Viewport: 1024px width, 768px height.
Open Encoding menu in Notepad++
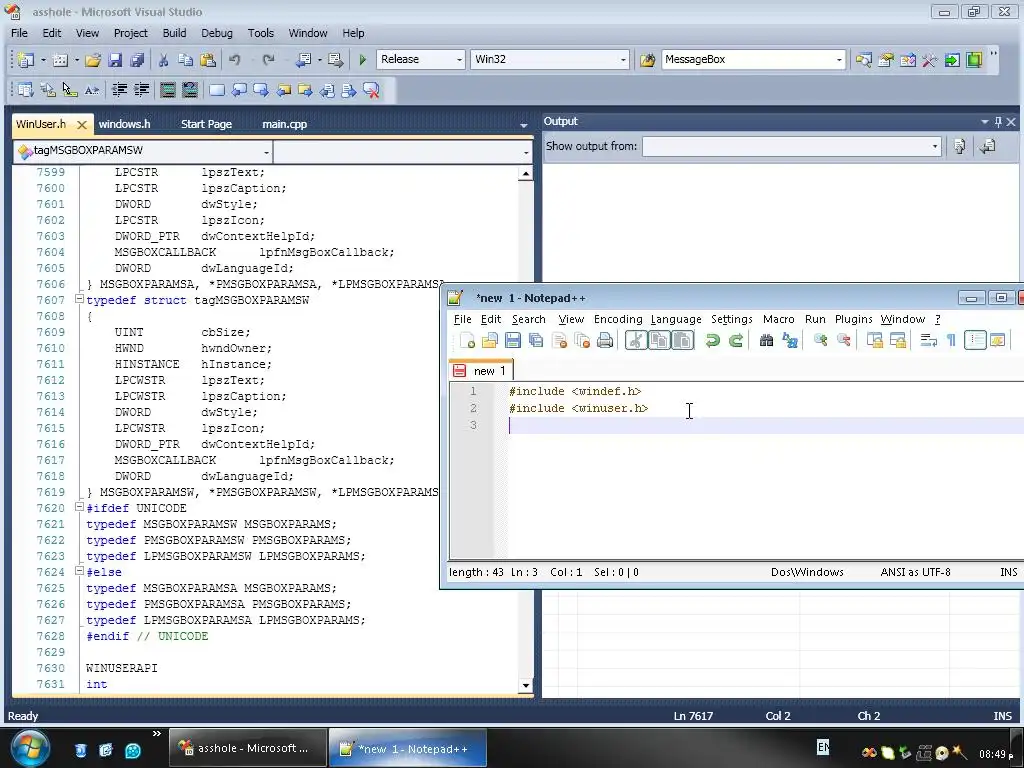coord(618,319)
